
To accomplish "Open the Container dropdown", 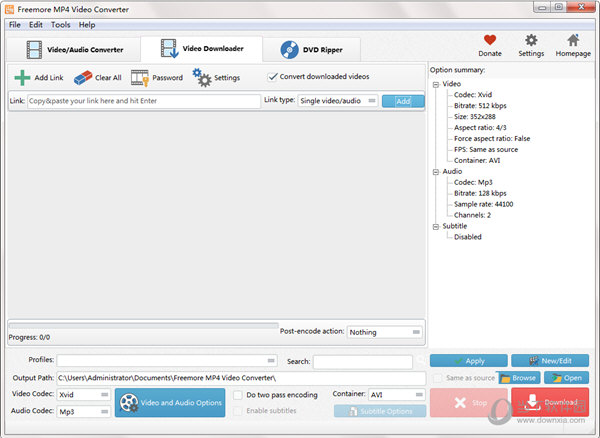I will tap(397, 394).
